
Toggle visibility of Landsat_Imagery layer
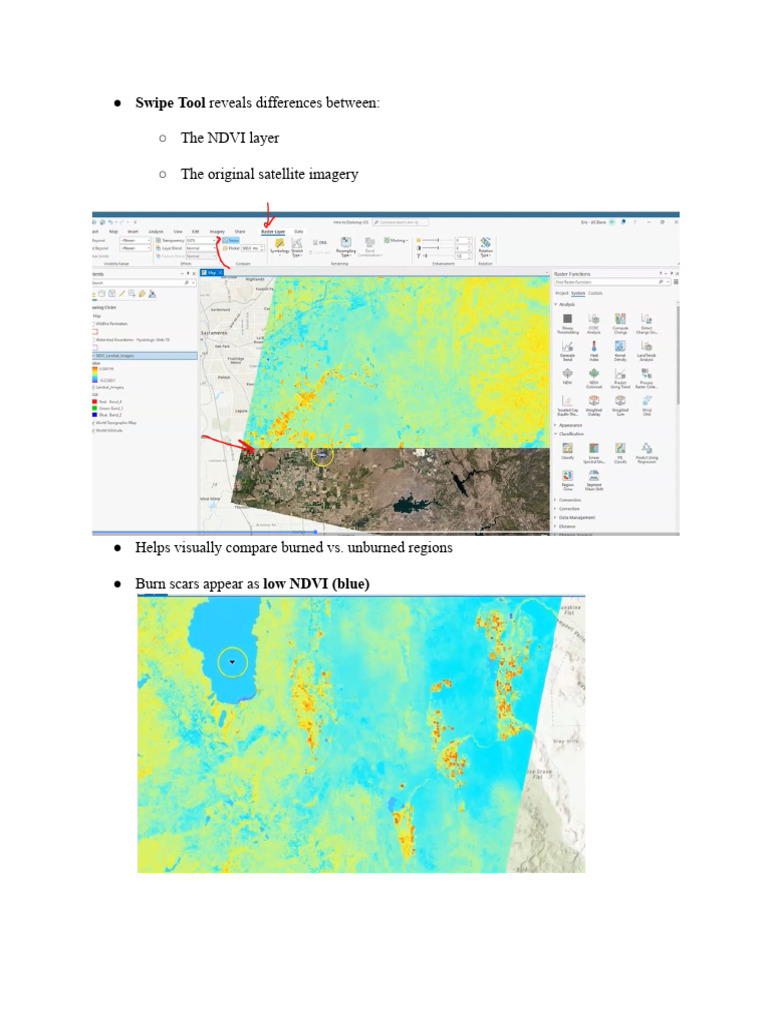[x=94, y=387]
